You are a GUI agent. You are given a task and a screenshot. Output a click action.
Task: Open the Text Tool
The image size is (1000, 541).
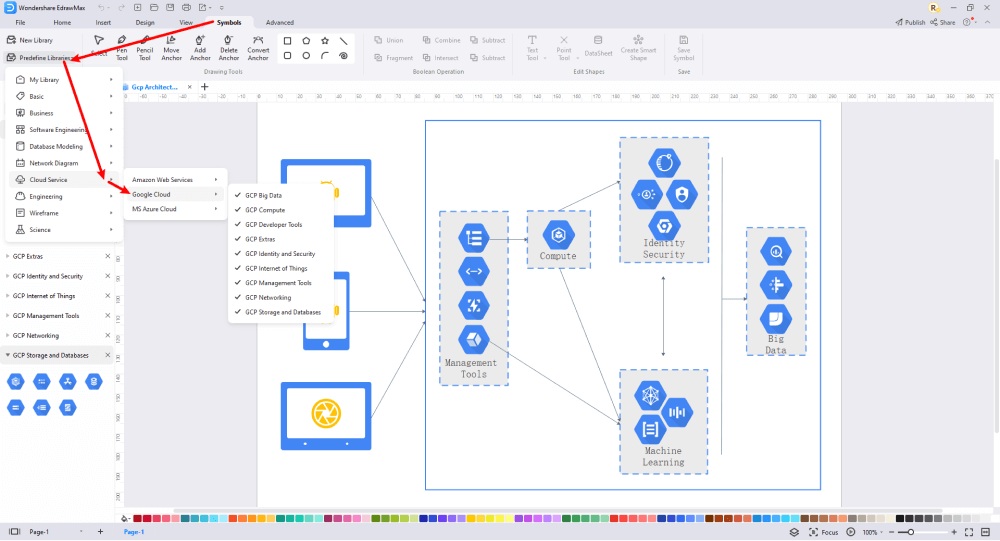click(x=532, y=48)
